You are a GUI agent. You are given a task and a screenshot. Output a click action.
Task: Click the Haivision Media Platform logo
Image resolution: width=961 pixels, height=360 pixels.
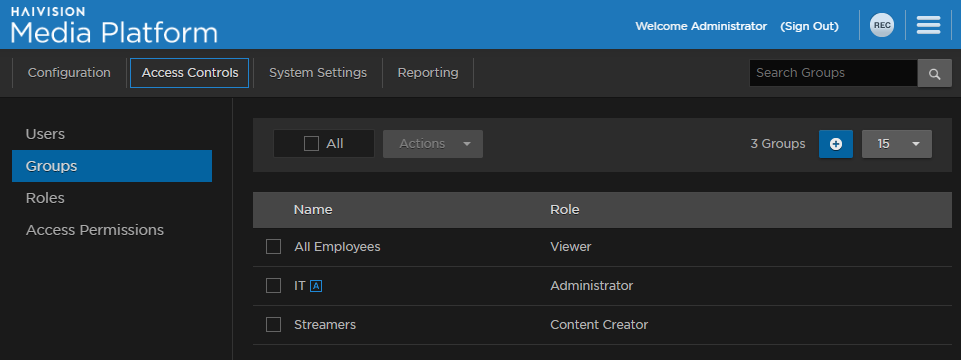(x=114, y=26)
